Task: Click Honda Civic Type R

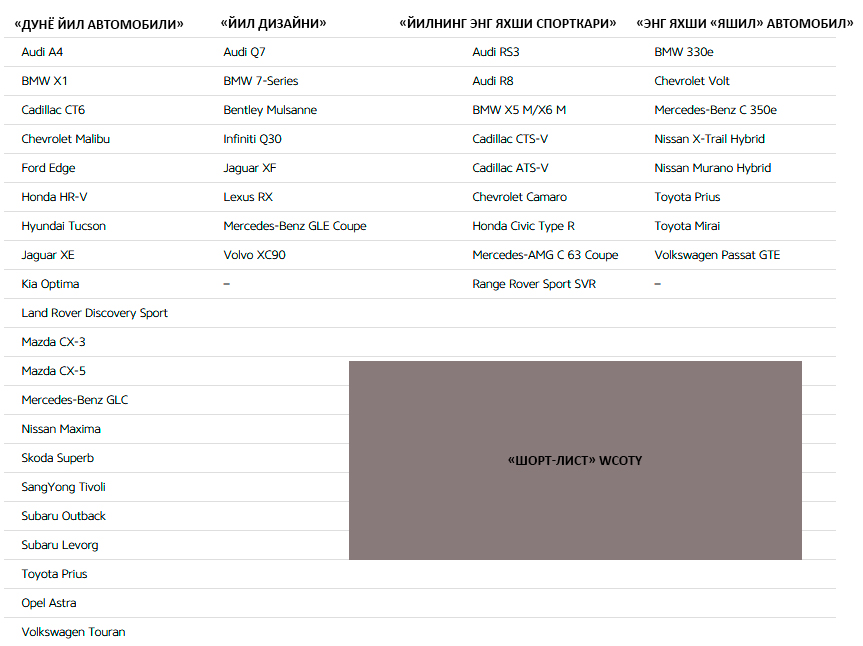Action: coord(523,226)
